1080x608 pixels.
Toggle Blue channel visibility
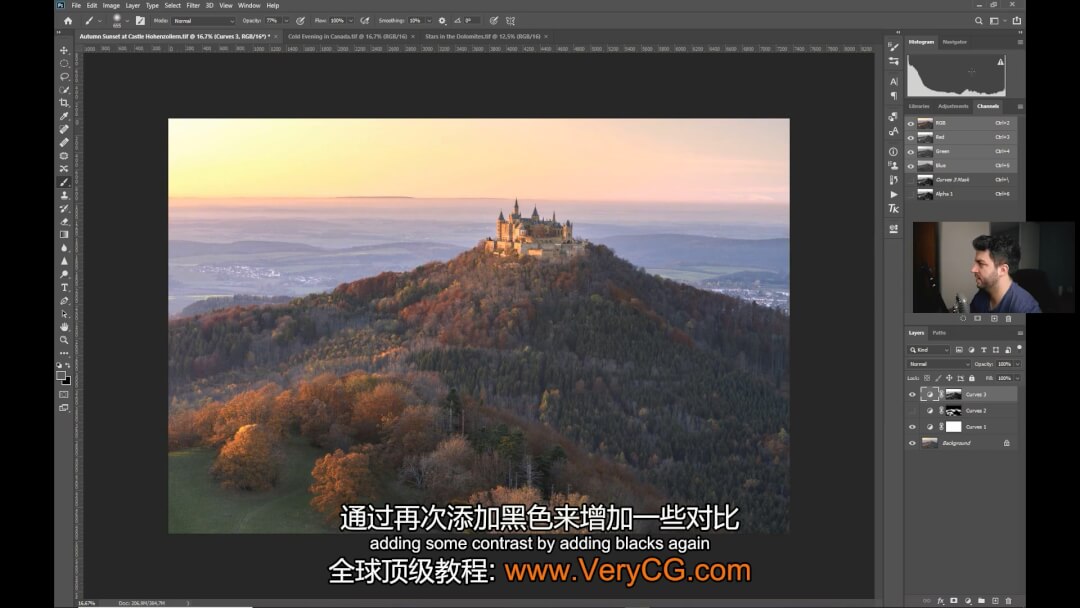[911, 166]
